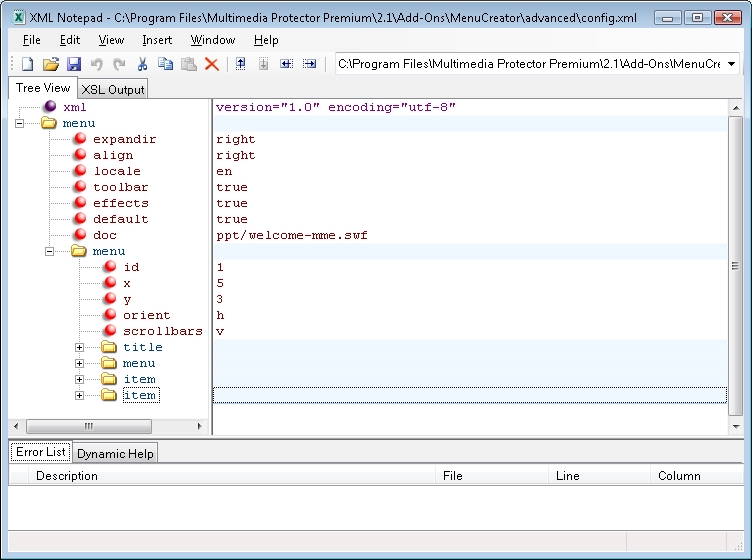Click the Open file folder icon
752x560 pixels.
tap(50, 64)
